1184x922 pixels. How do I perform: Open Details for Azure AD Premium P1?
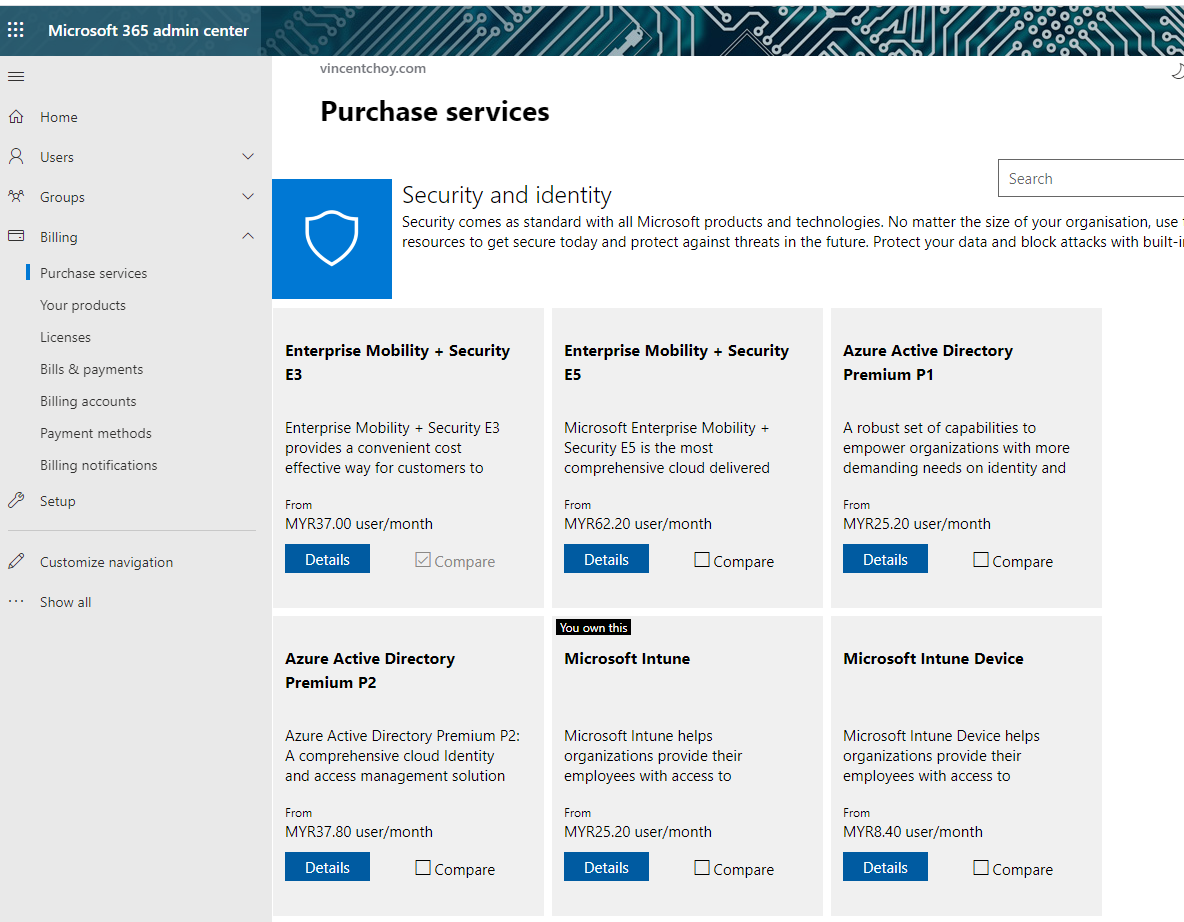coord(885,559)
